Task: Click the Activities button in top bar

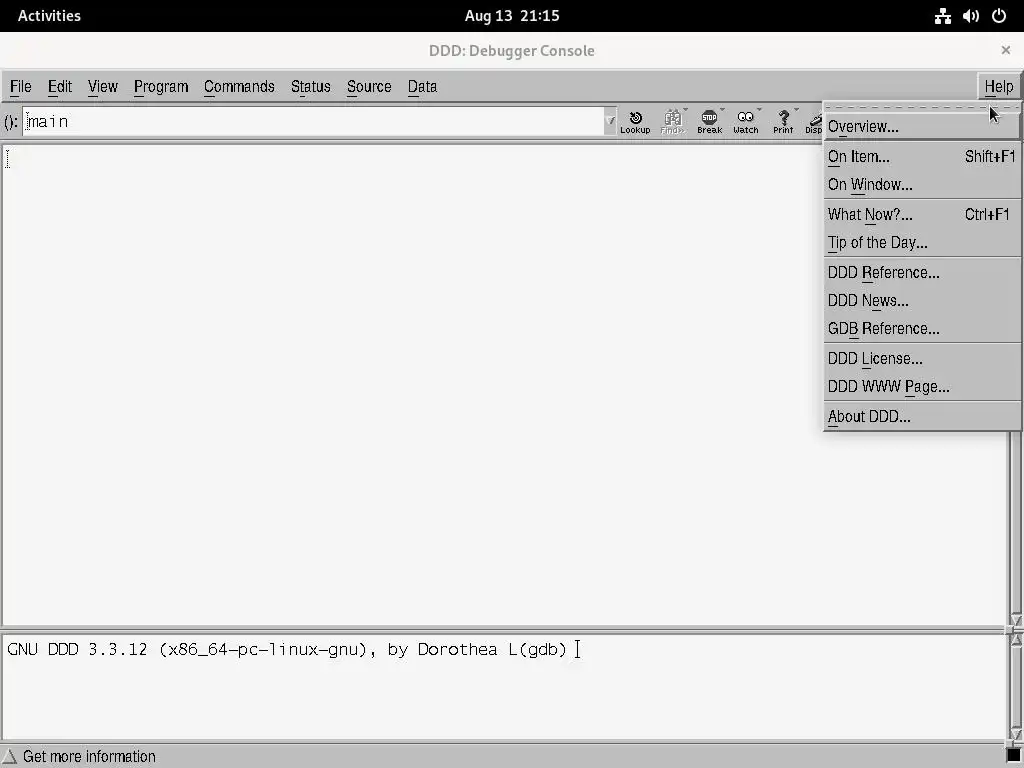Action: (49, 16)
